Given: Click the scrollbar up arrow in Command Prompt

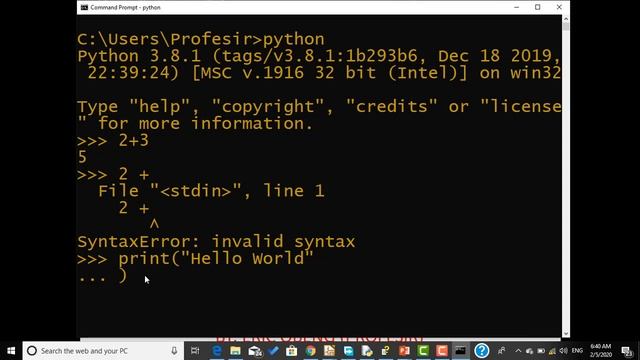Looking at the screenshot, I should (x=566, y=19).
